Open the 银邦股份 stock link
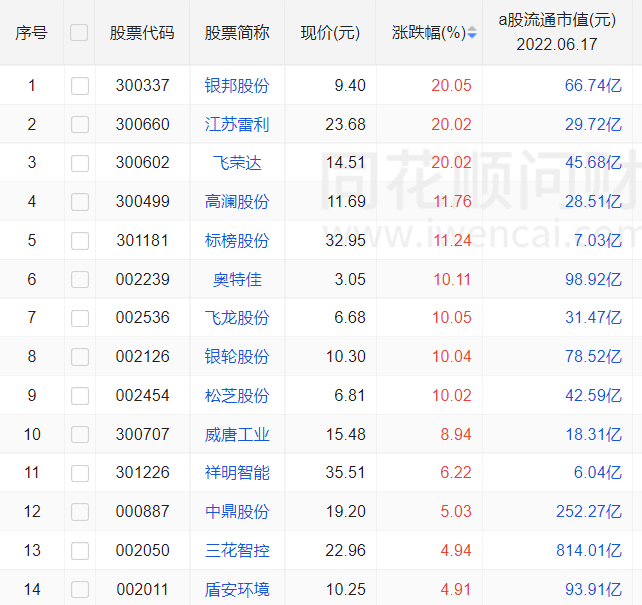Screen dimensions: 642x605 tap(237, 86)
